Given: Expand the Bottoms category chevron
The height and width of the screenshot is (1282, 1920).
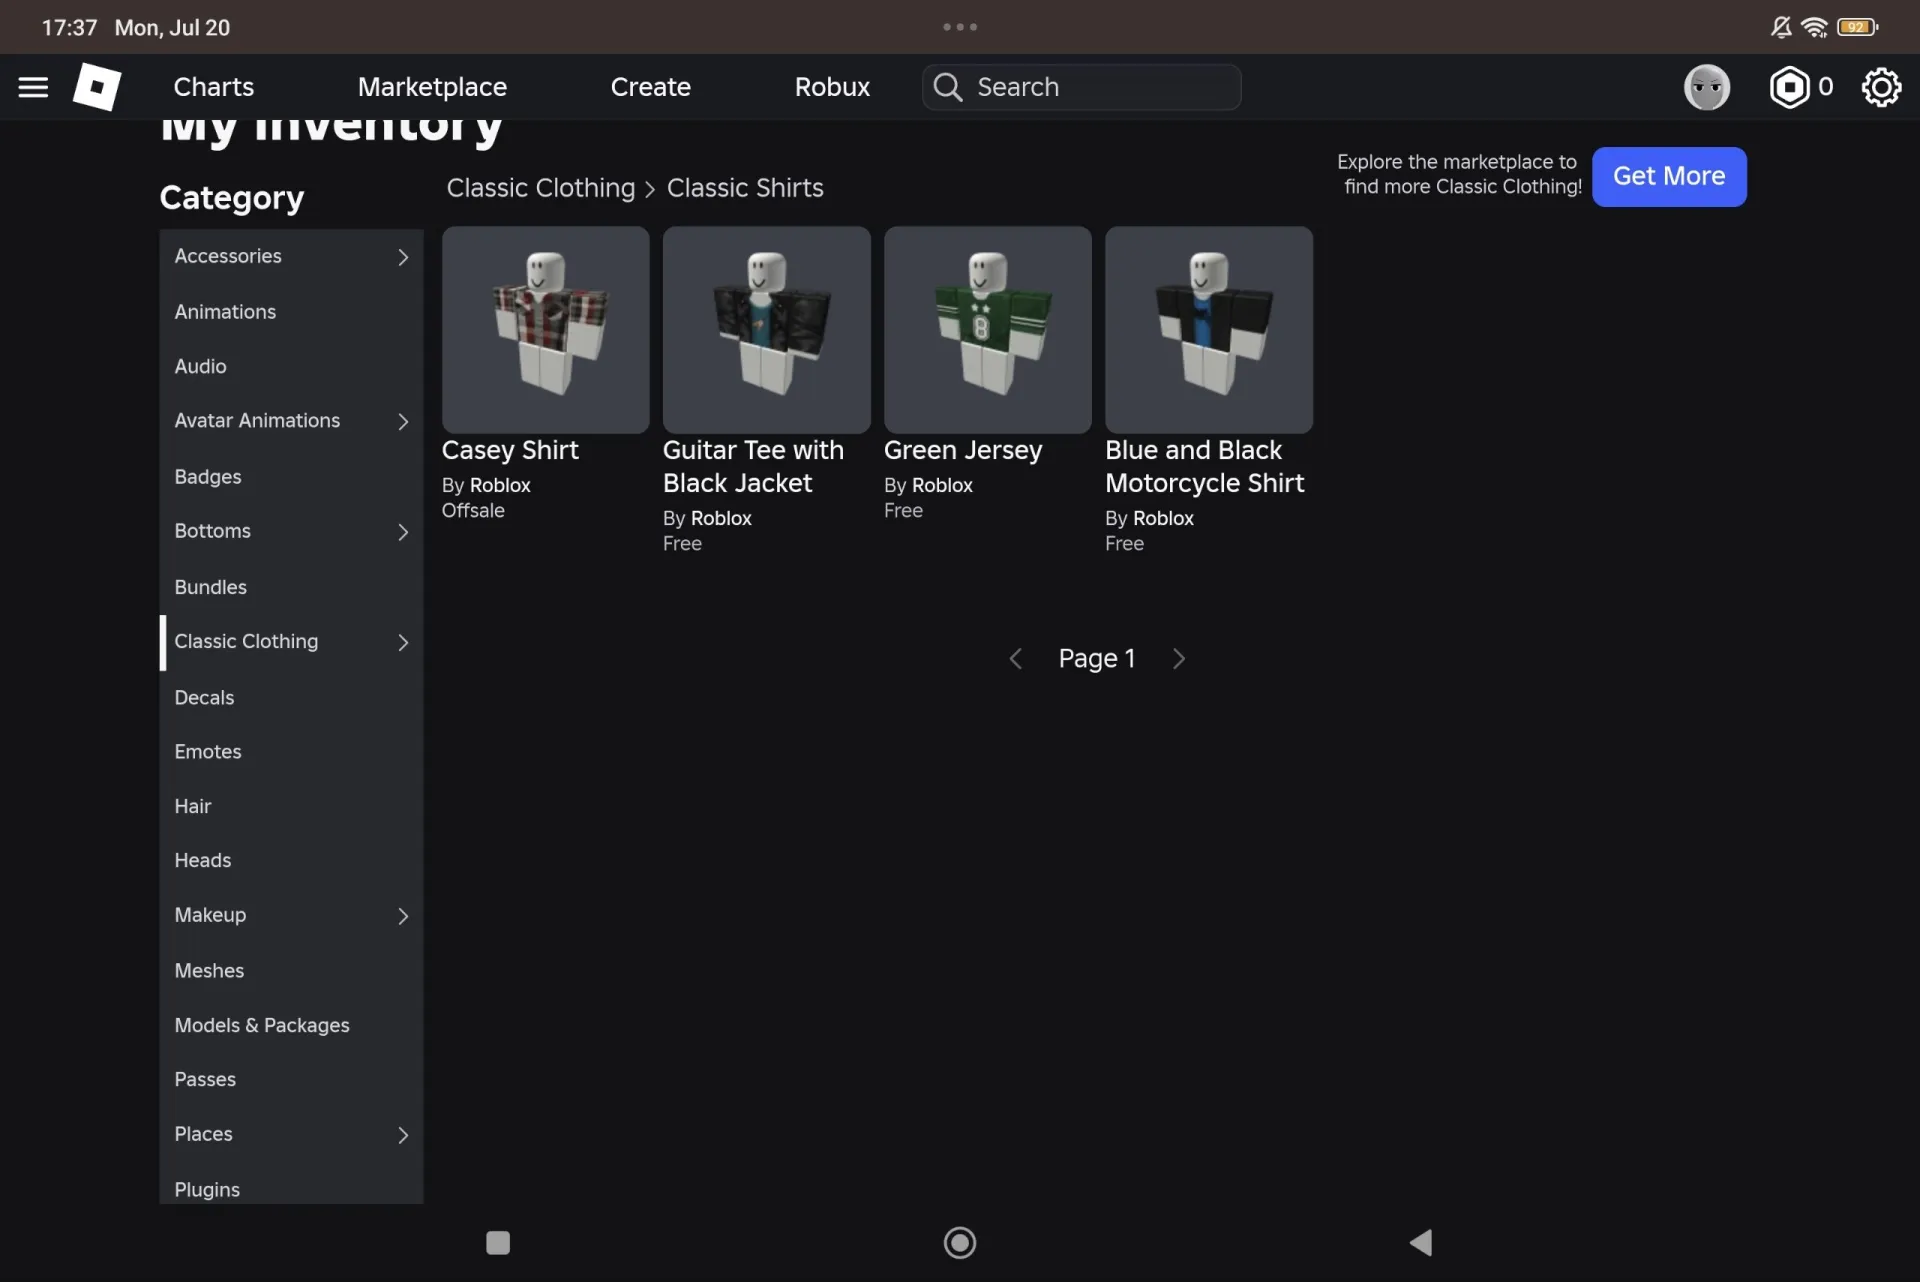Looking at the screenshot, I should pyautogui.click(x=403, y=532).
